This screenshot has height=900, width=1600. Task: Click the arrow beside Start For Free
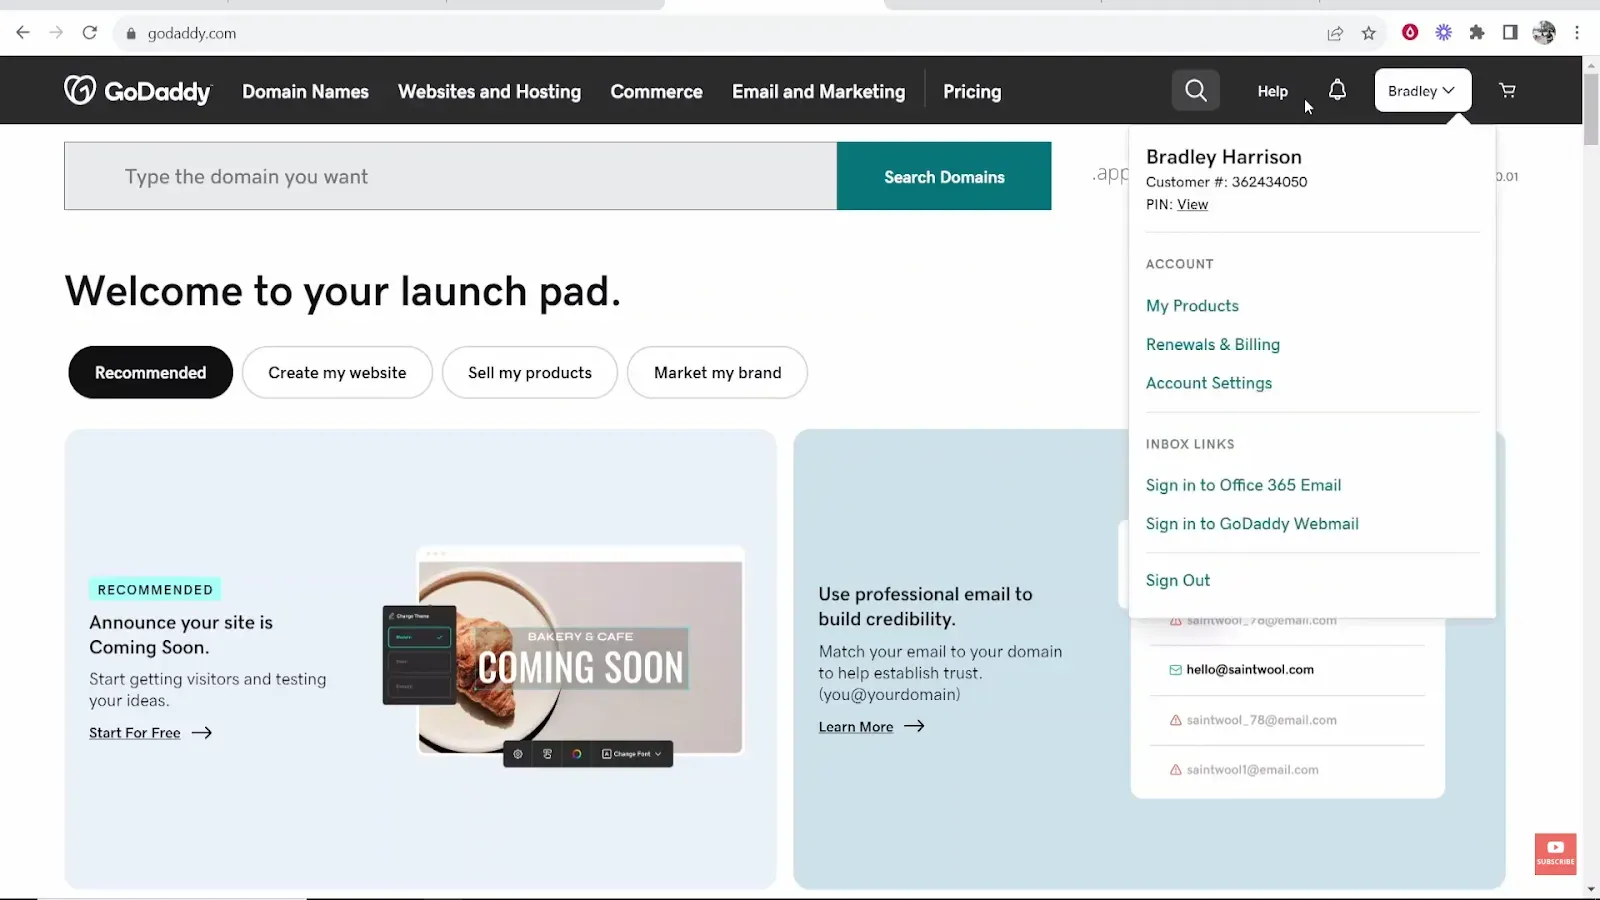(202, 733)
